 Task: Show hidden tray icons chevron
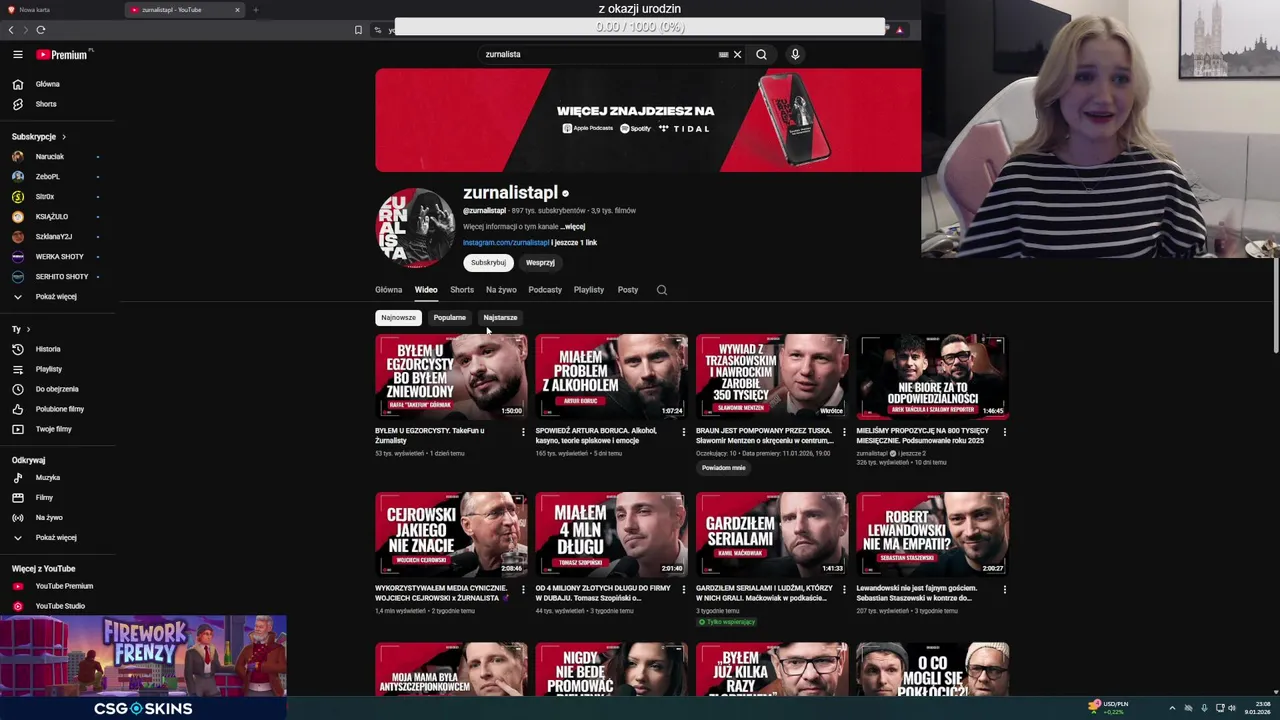[x=1172, y=708]
